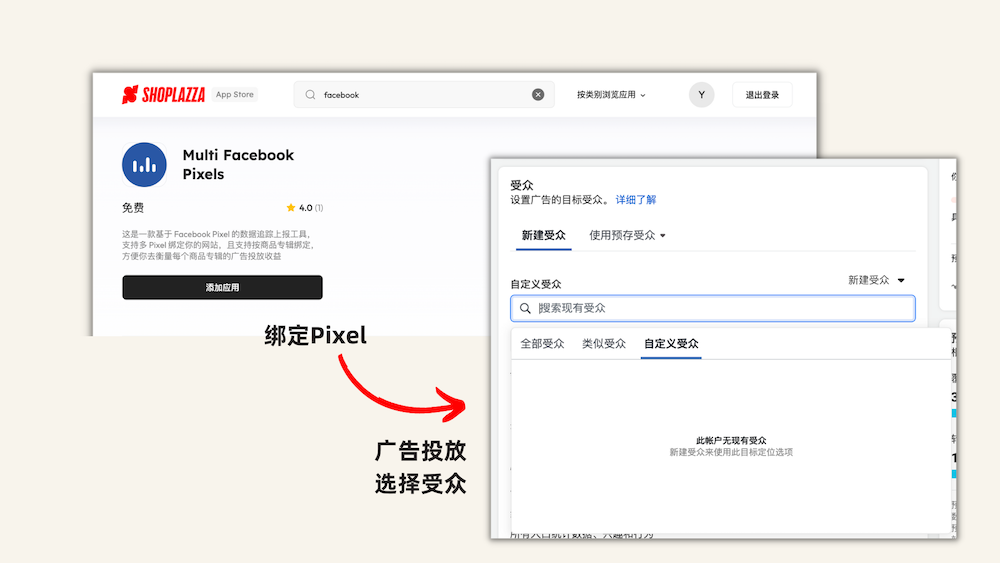Image resolution: width=1000 pixels, height=563 pixels.
Task: Click the App Store badge
Action: click(235, 95)
